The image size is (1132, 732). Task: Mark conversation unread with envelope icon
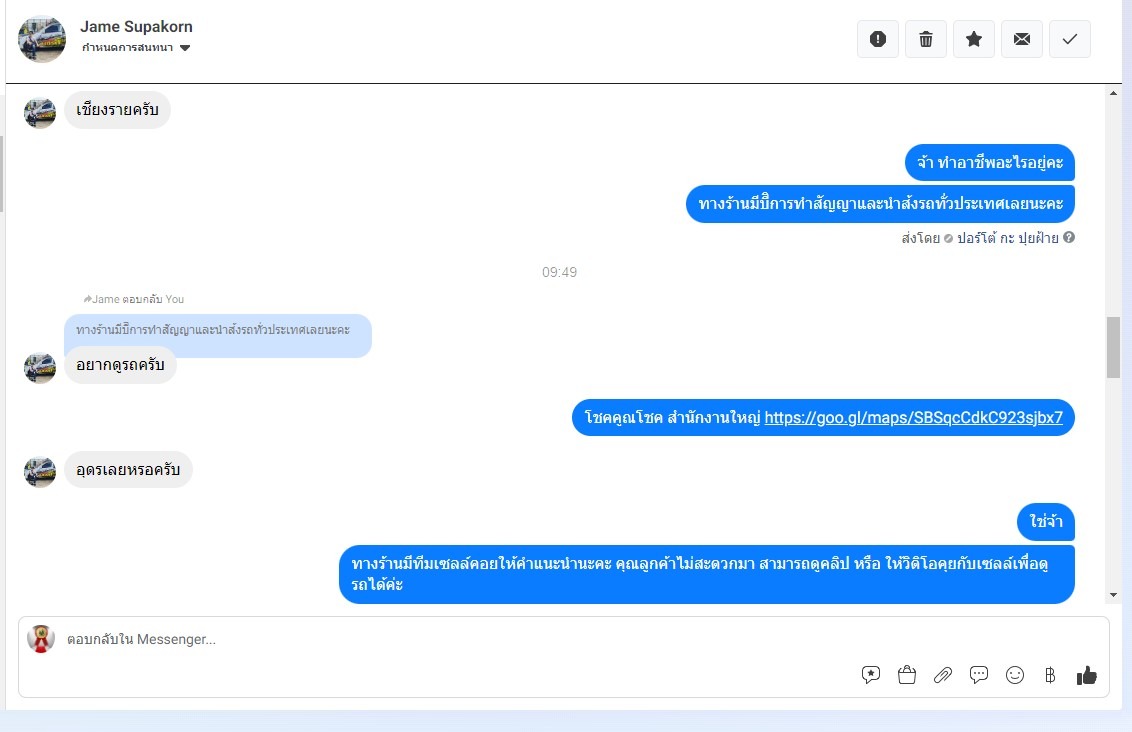pos(1022,39)
